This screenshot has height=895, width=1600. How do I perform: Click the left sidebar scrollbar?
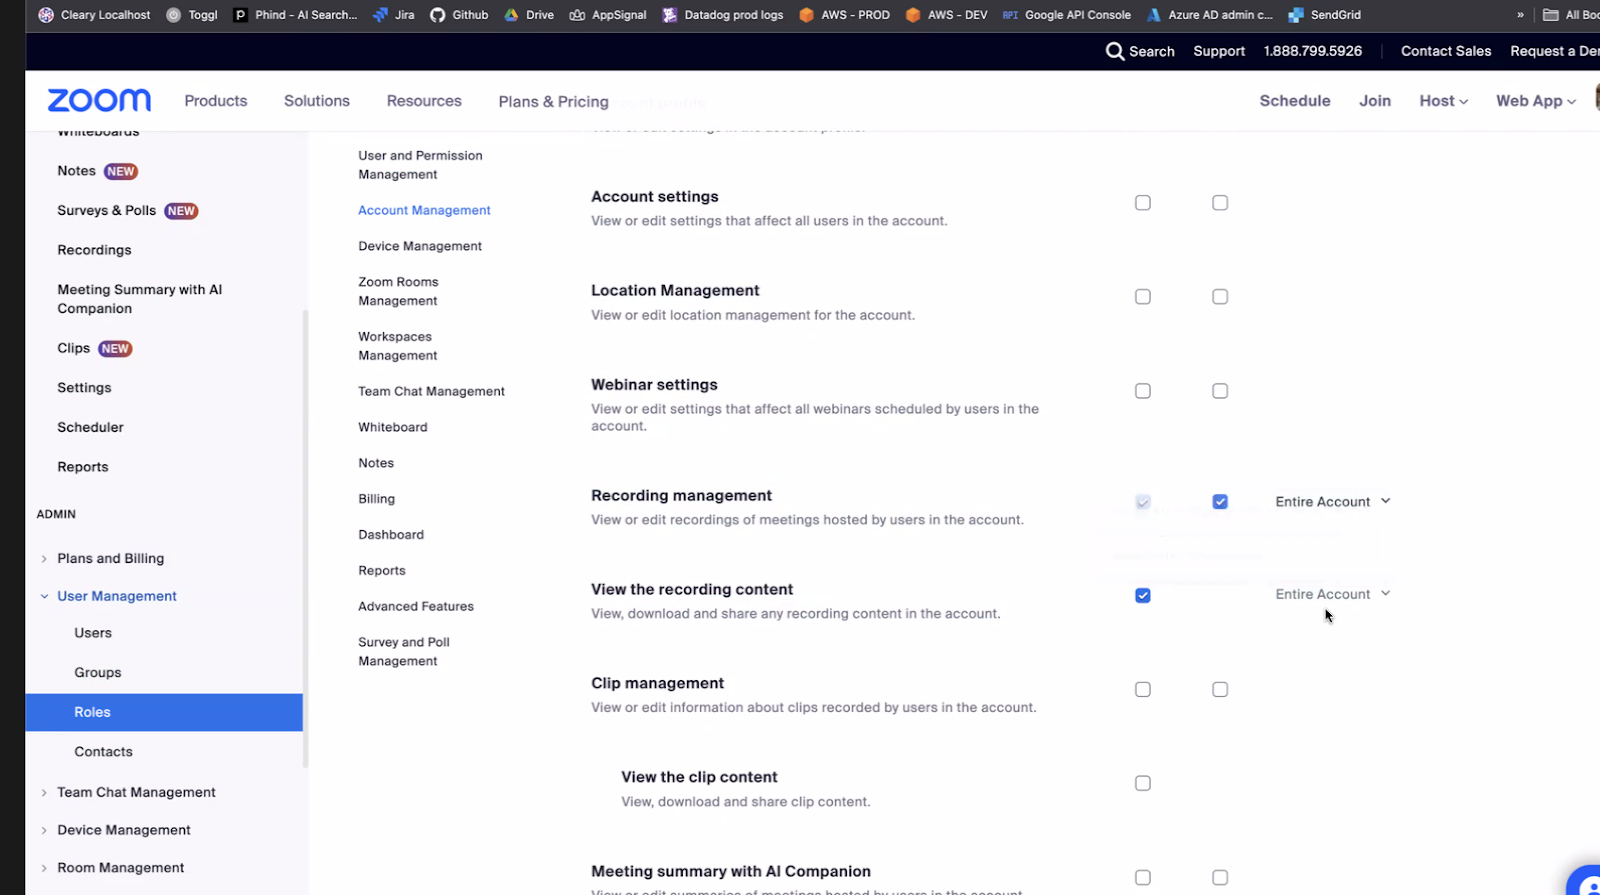305,540
